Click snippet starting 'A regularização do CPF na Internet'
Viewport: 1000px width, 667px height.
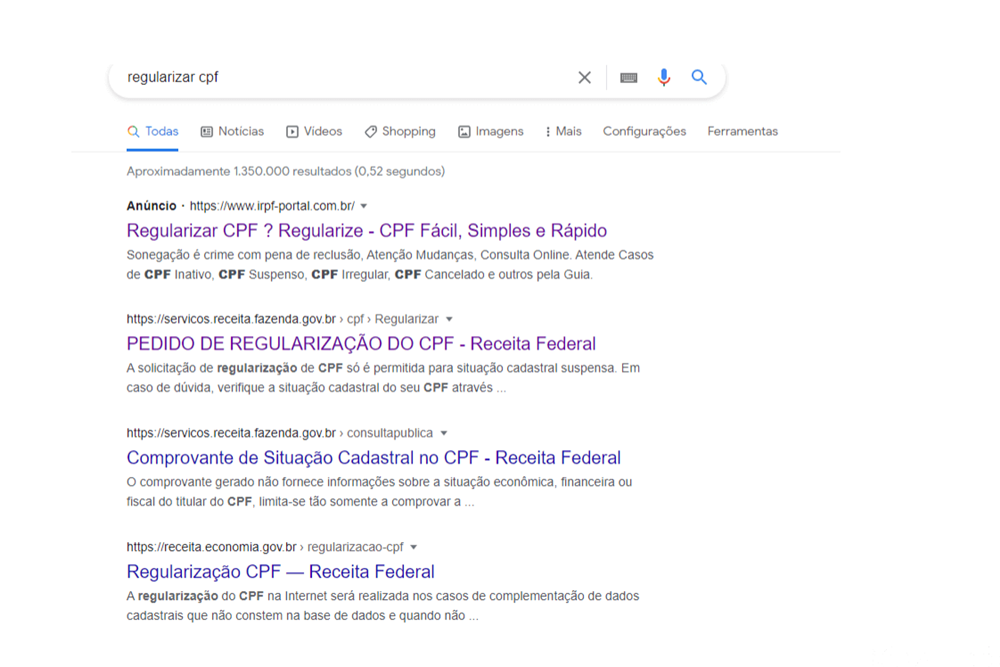pyautogui.click(x=383, y=606)
